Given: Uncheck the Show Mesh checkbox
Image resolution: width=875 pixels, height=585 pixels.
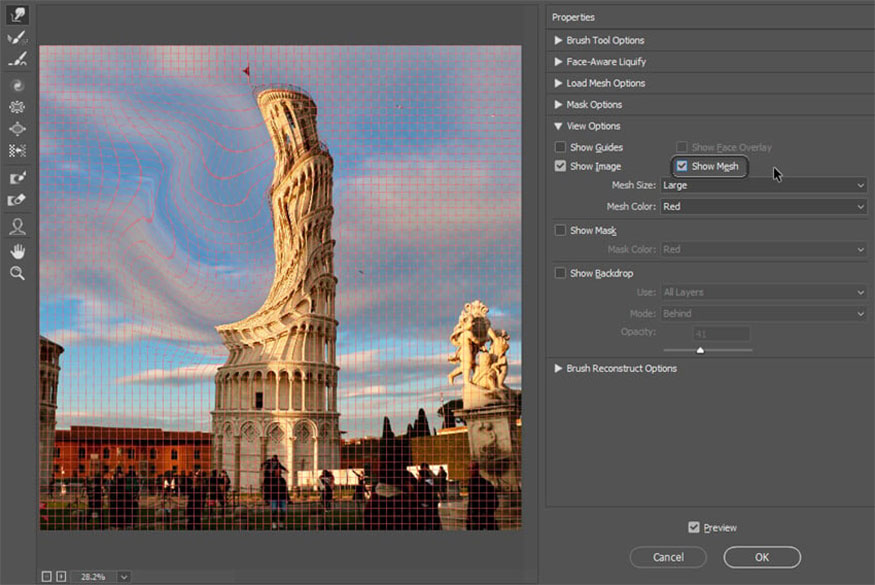Looking at the screenshot, I should [682, 166].
